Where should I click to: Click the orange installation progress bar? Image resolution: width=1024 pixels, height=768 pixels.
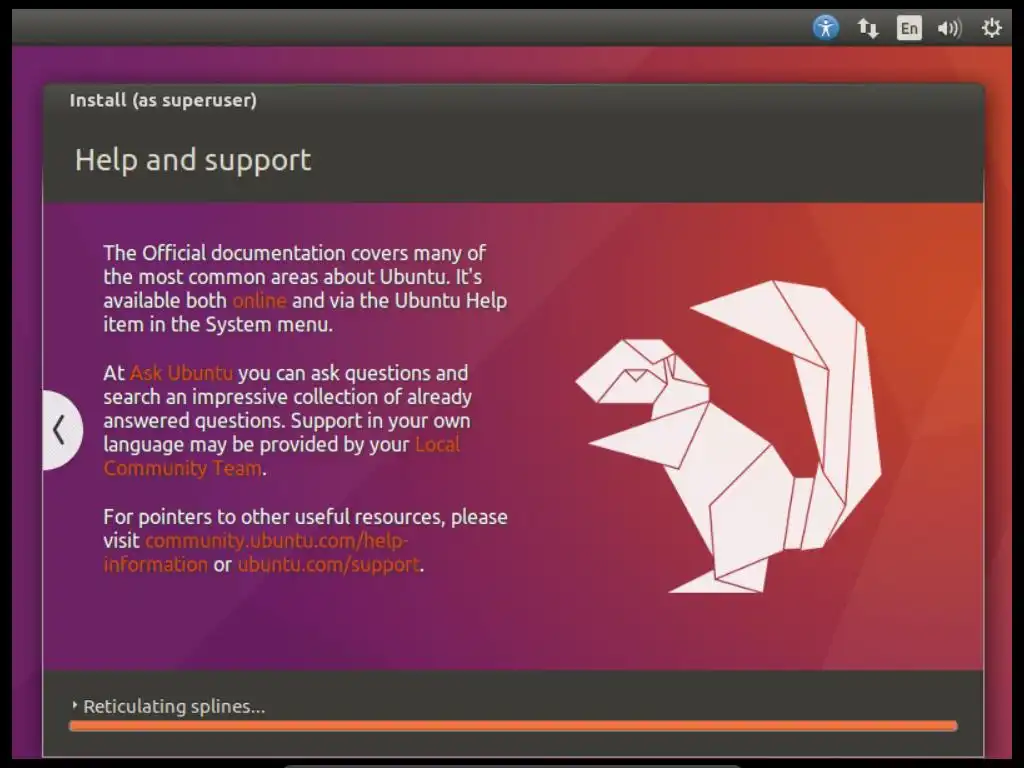pos(513,726)
